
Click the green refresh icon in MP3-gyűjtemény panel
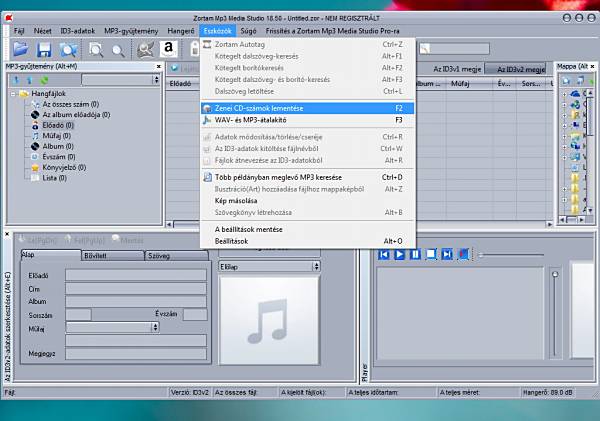44,80
